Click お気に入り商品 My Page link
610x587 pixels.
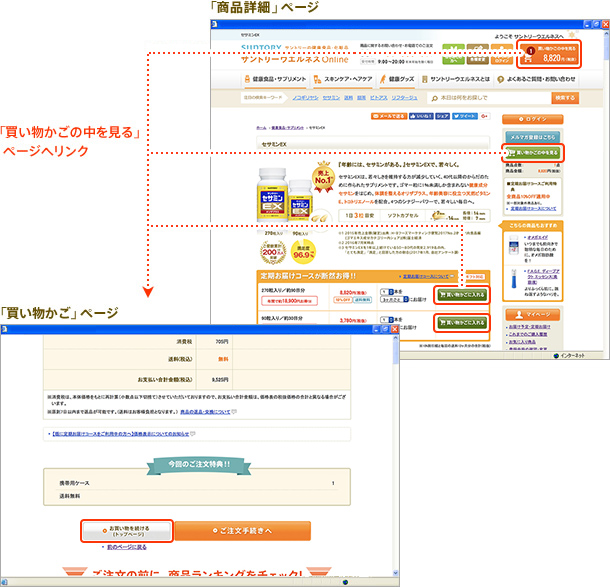click(522, 342)
